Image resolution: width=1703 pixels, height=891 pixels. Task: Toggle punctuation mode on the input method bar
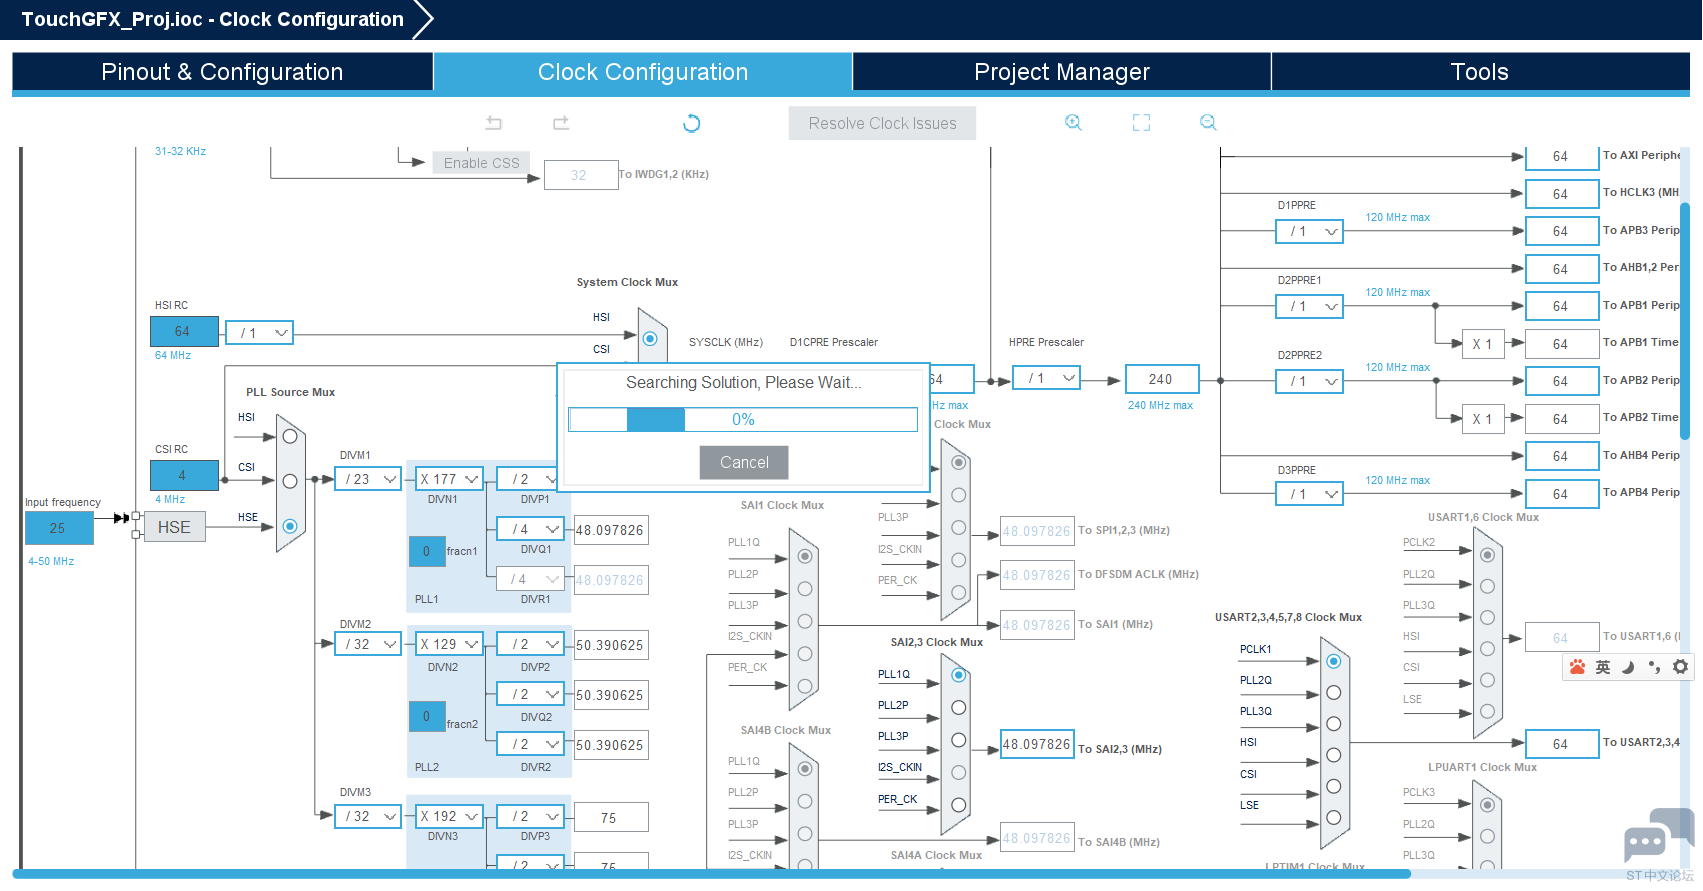(1654, 667)
